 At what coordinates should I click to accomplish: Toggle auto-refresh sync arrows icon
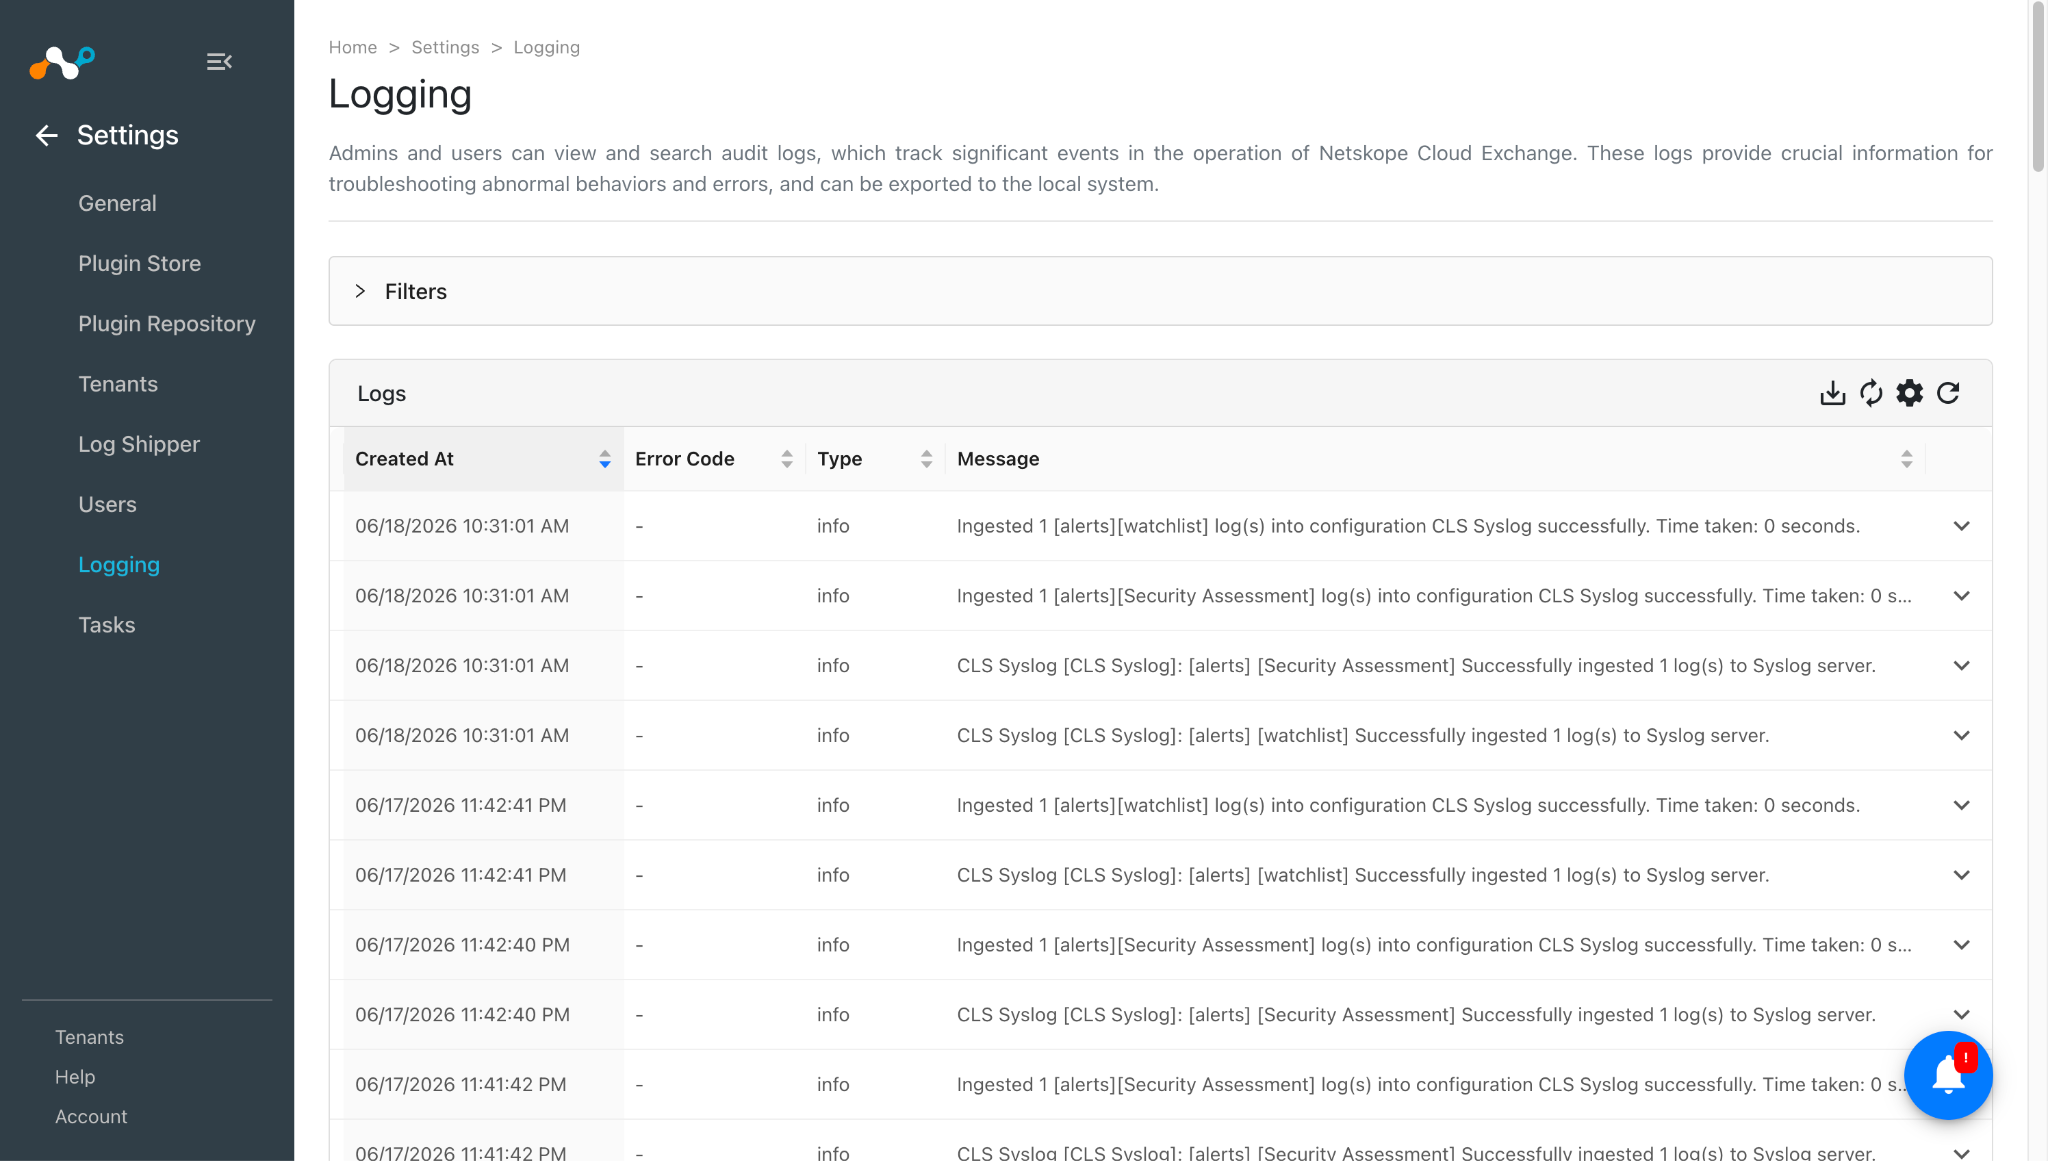pyautogui.click(x=1871, y=393)
